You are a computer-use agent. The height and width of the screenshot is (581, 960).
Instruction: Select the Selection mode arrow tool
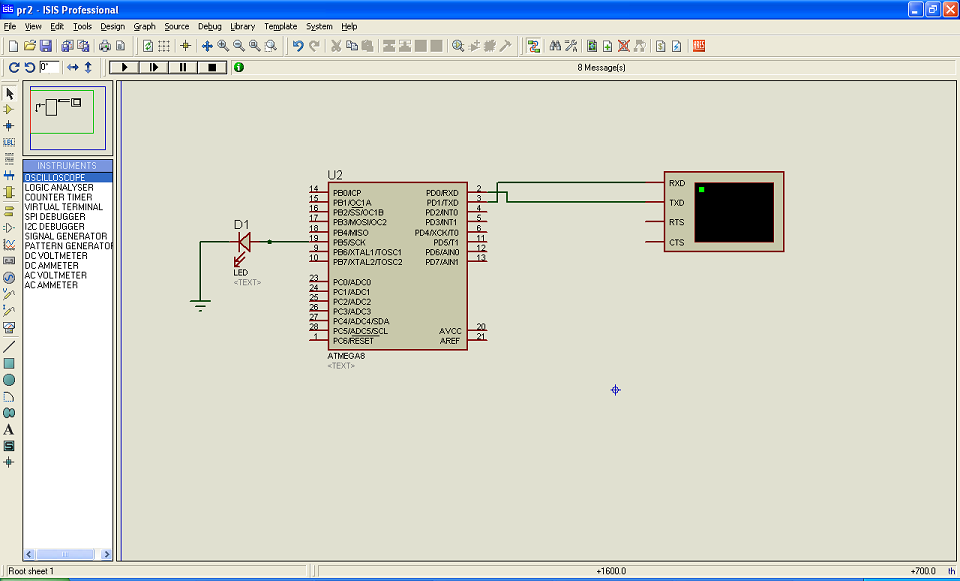click(x=9, y=94)
